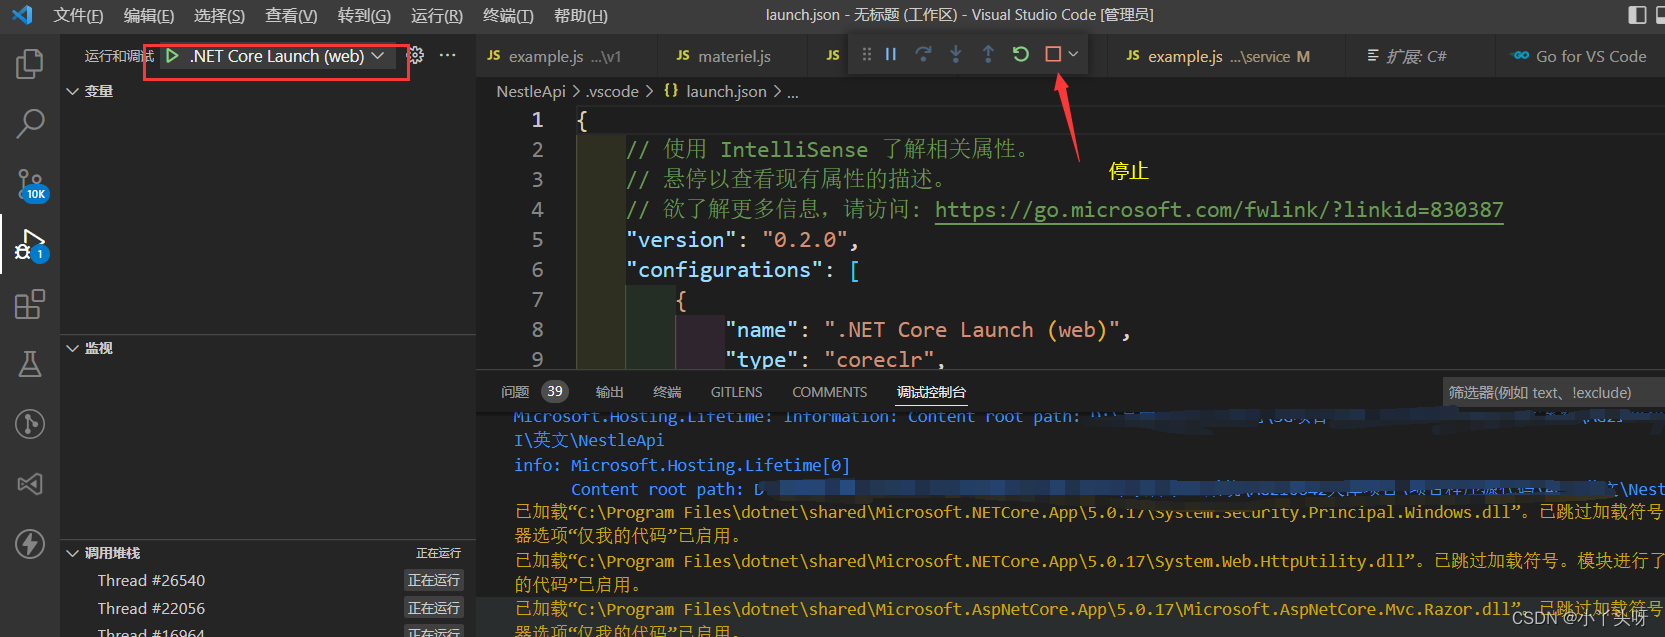
Task: Open the 转到(G) menu
Action: point(364,16)
